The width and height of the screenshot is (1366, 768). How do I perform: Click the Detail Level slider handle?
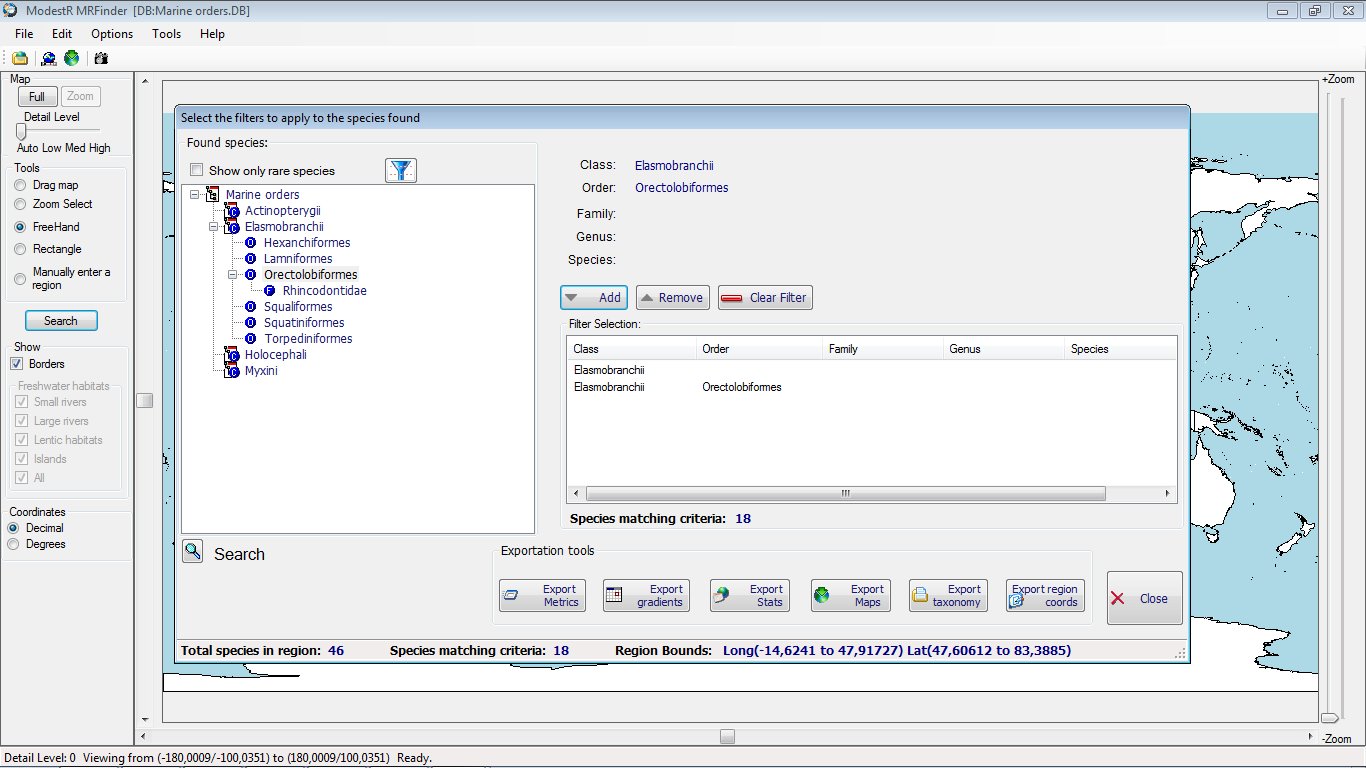tap(21, 131)
